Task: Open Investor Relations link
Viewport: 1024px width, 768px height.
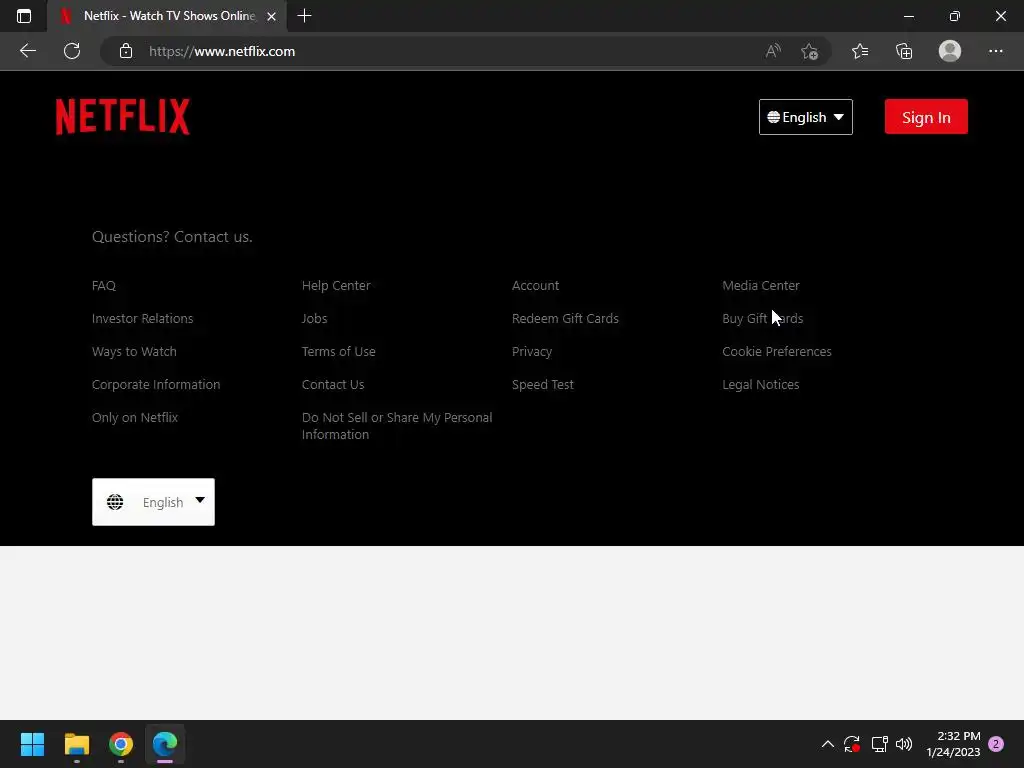Action: click(x=142, y=318)
